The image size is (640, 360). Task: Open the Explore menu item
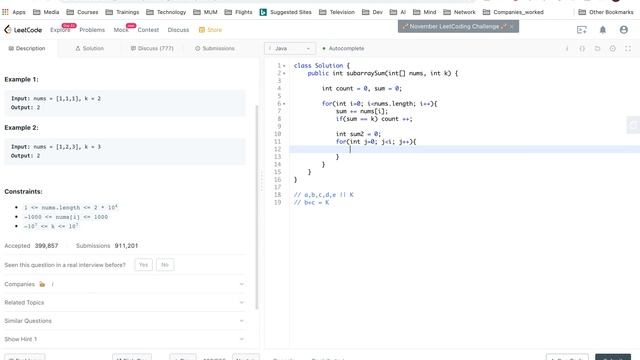click(60, 30)
